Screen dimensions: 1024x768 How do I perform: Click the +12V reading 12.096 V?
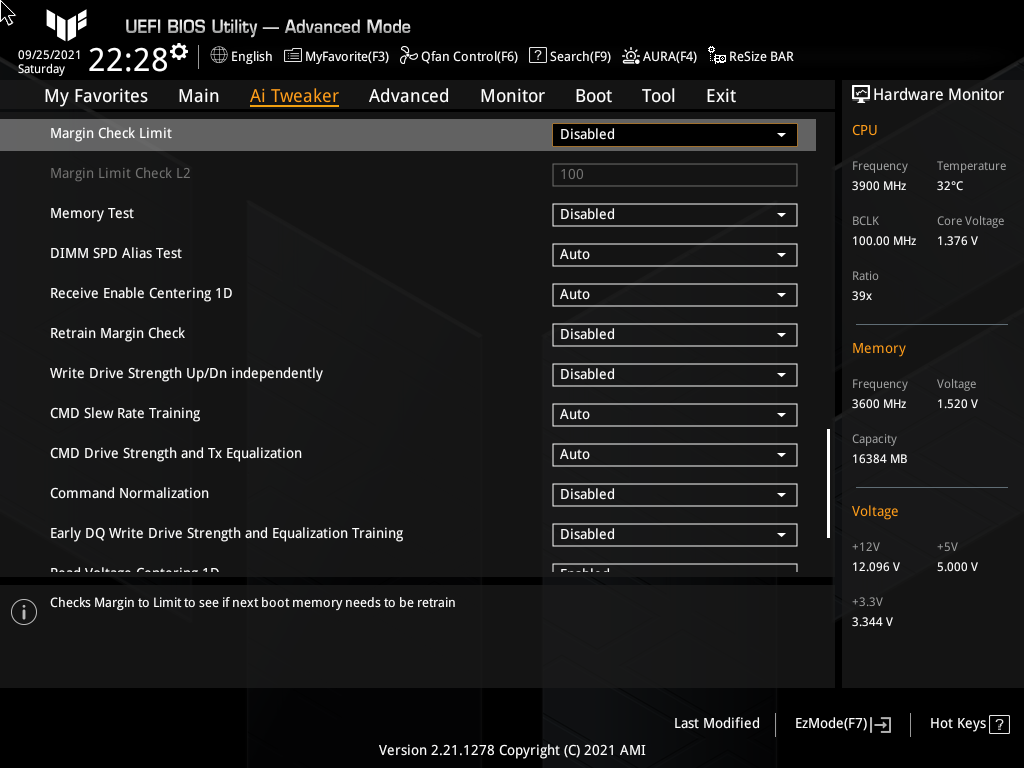(x=876, y=567)
